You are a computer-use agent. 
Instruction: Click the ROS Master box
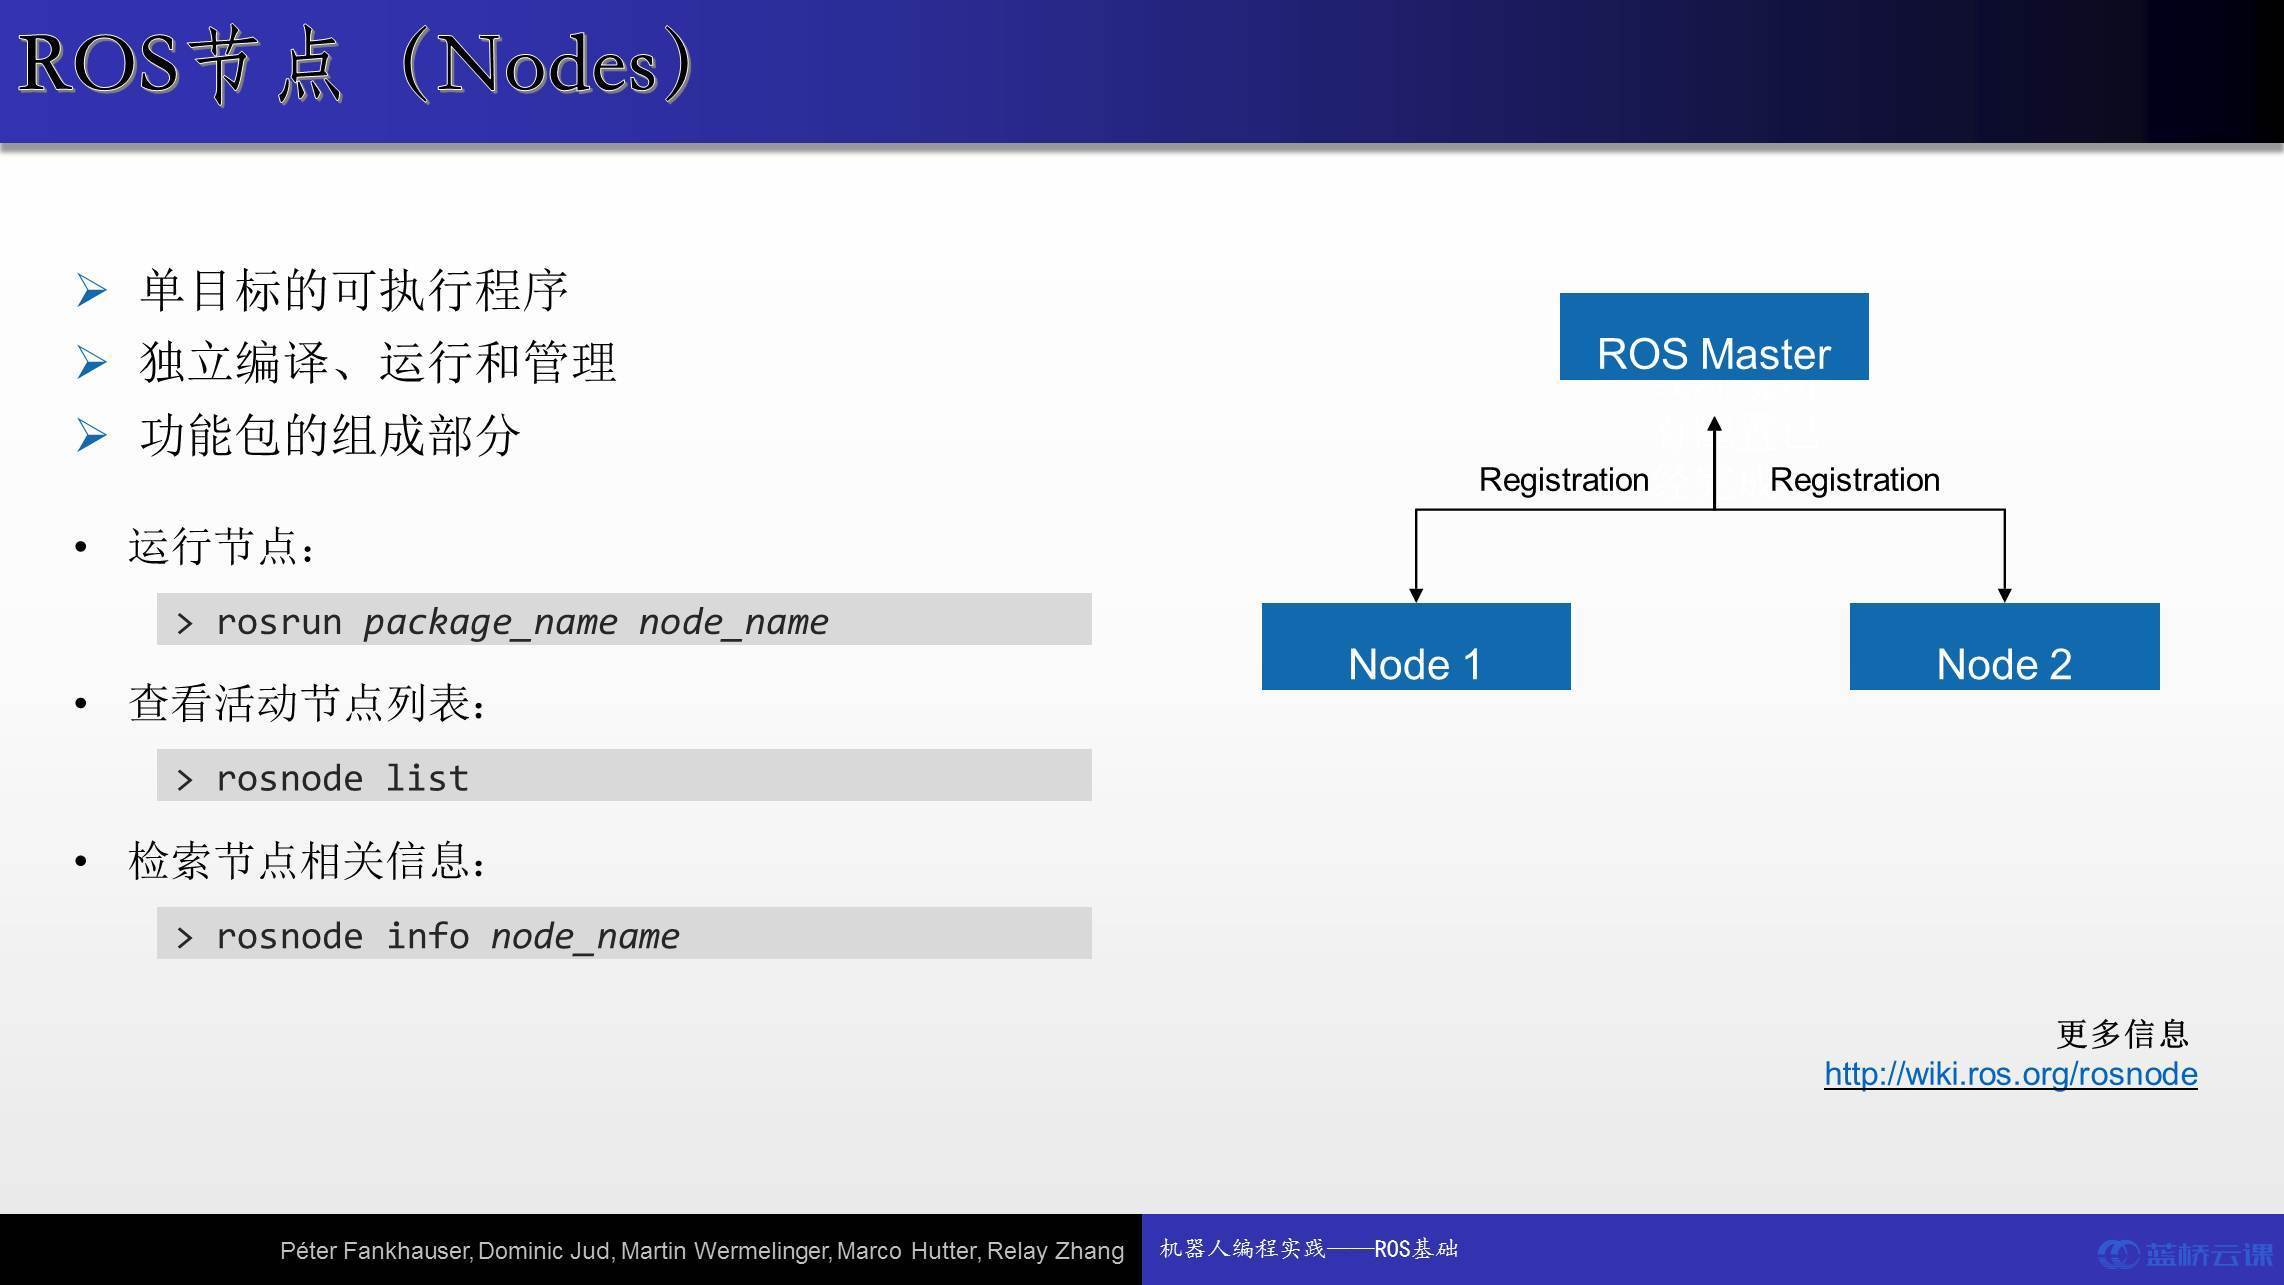1714,336
